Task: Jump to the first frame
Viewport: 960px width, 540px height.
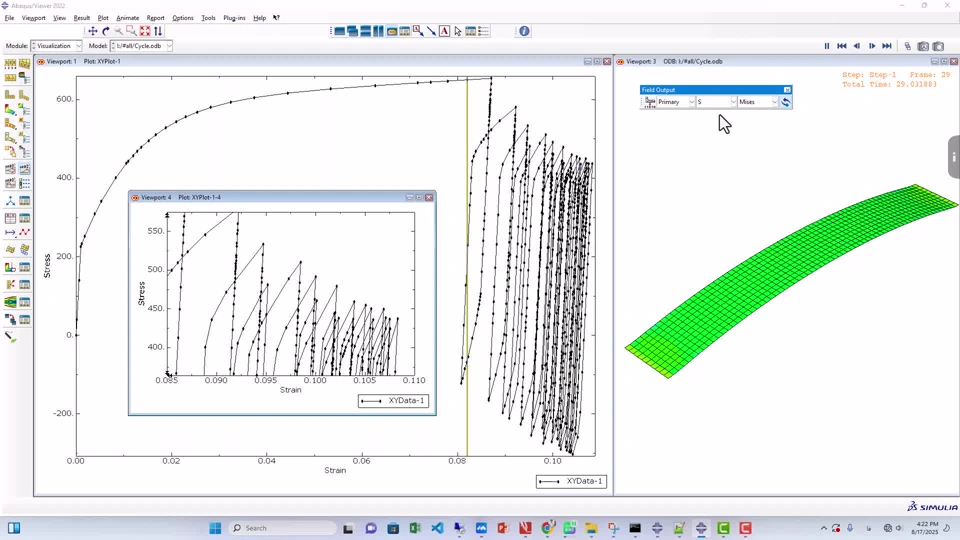Action: (x=842, y=46)
